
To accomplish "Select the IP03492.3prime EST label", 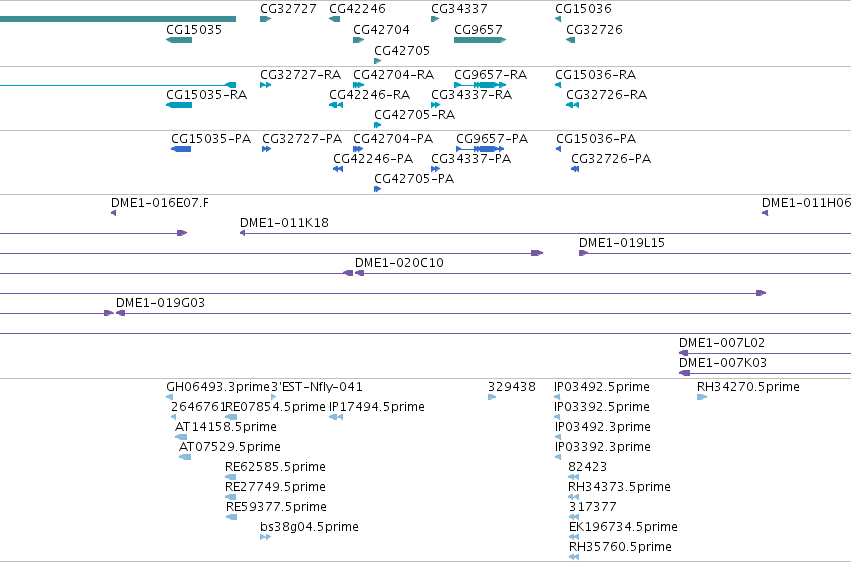I will click(x=602, y=427).
